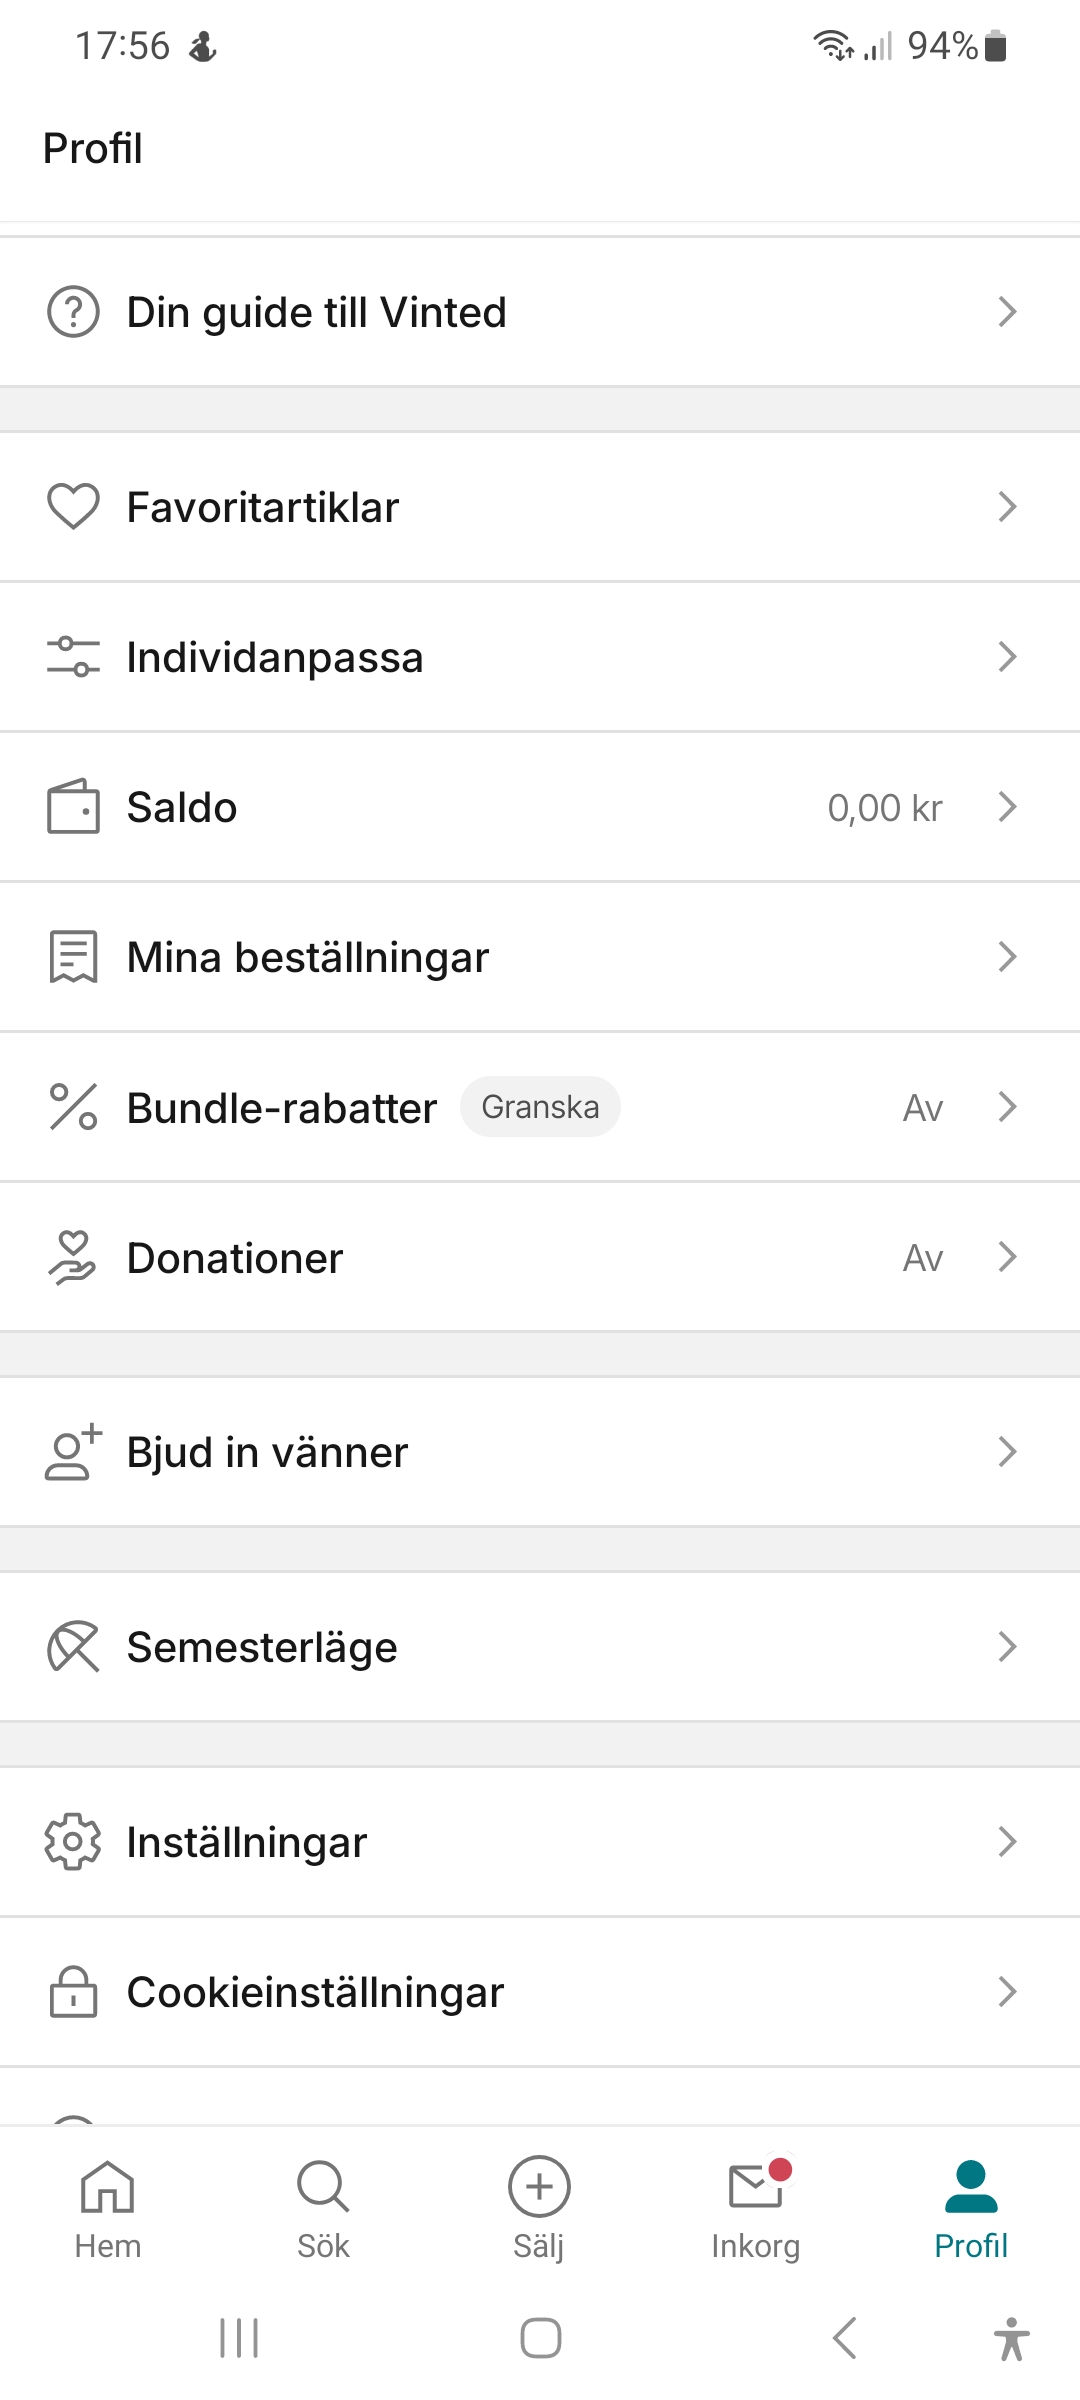Open Saldo using its chevron arrow
This screenshot has height=2400, width=1080.
[x=1007, y=807]
